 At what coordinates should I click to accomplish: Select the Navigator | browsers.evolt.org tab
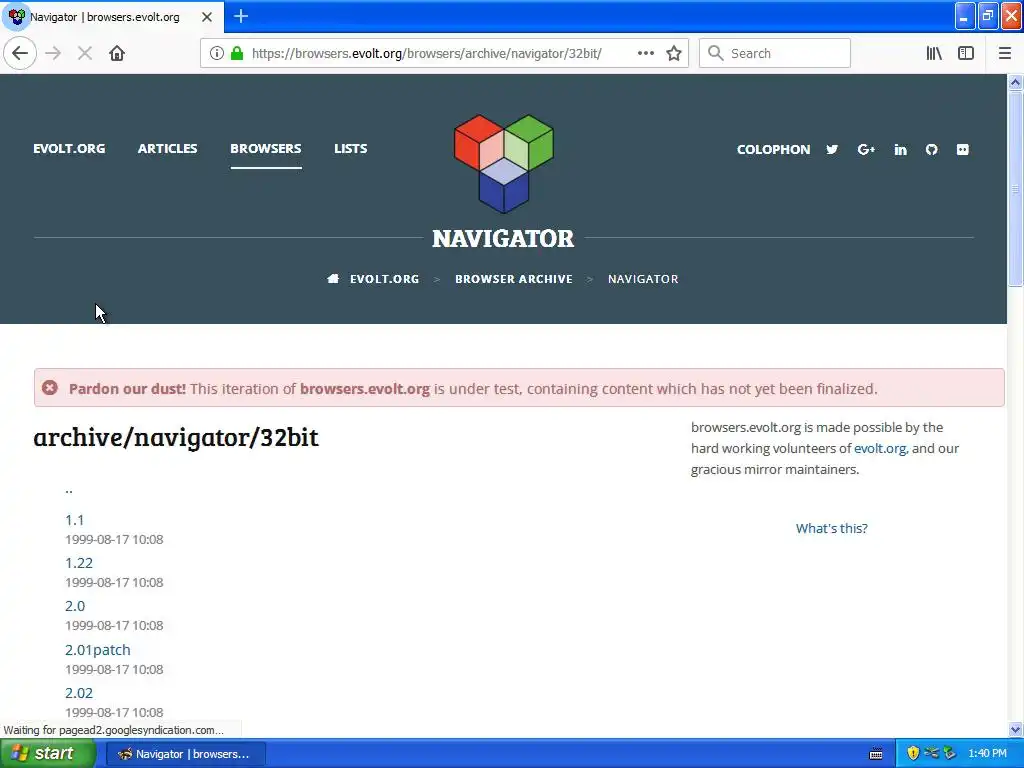(x=112, y=17)
